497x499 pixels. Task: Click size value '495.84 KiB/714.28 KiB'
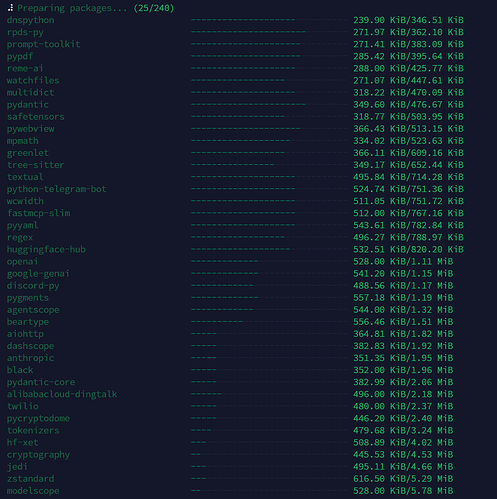coord(408,177)
